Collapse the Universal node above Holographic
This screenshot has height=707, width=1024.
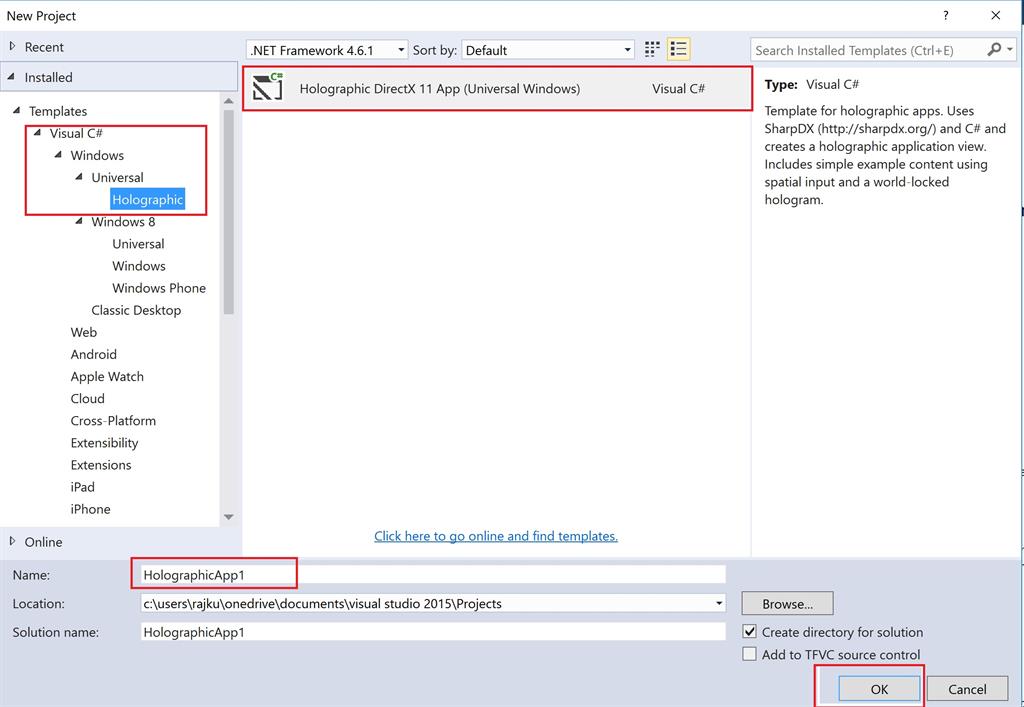[79, 177]
